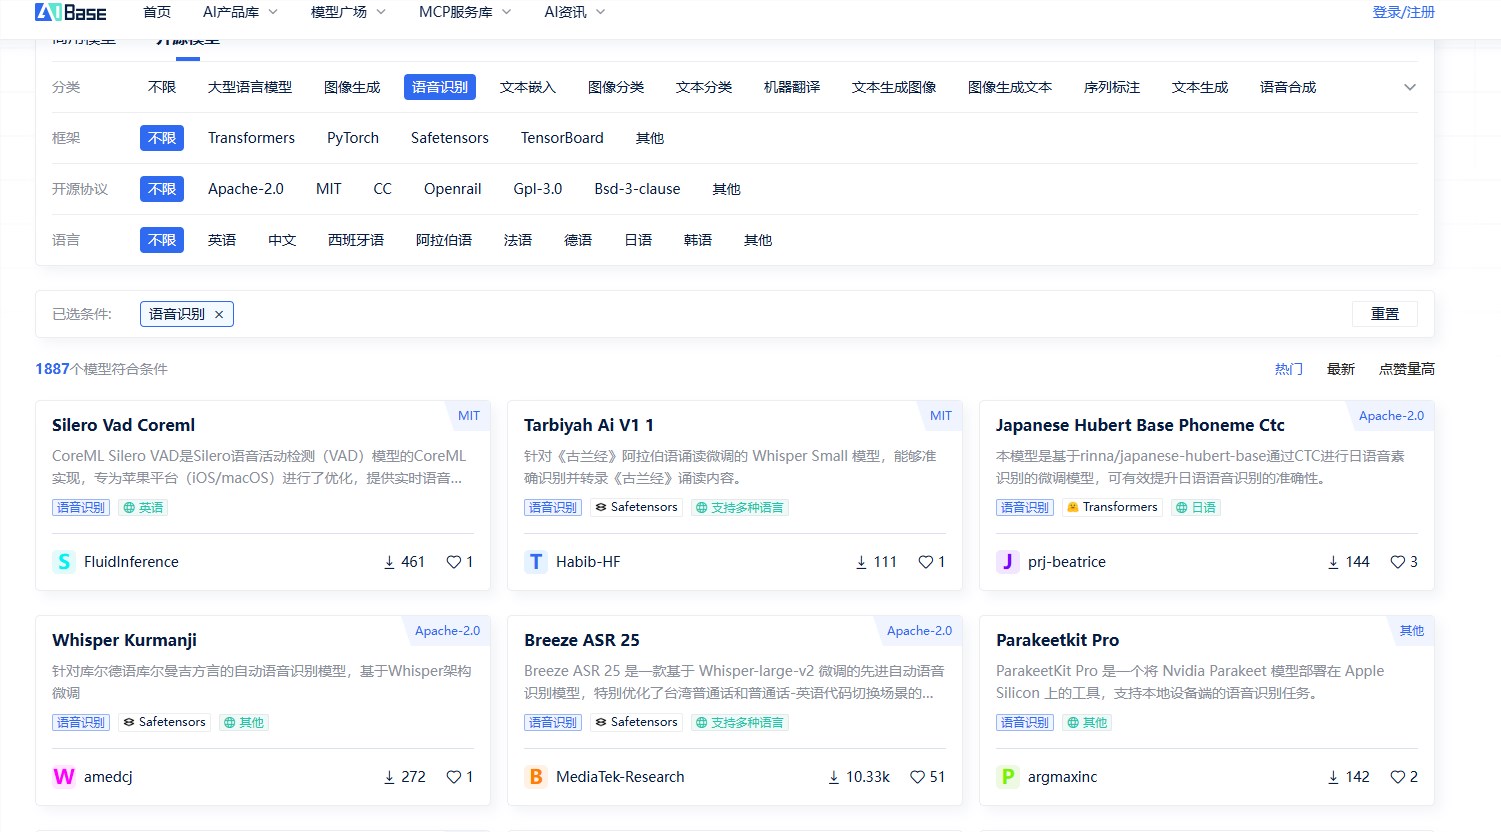Viewport: 1501px width, 832px height.
Task: Click heart icon on Silero Vad Coreml card
Action: click(x=453, y=562)
